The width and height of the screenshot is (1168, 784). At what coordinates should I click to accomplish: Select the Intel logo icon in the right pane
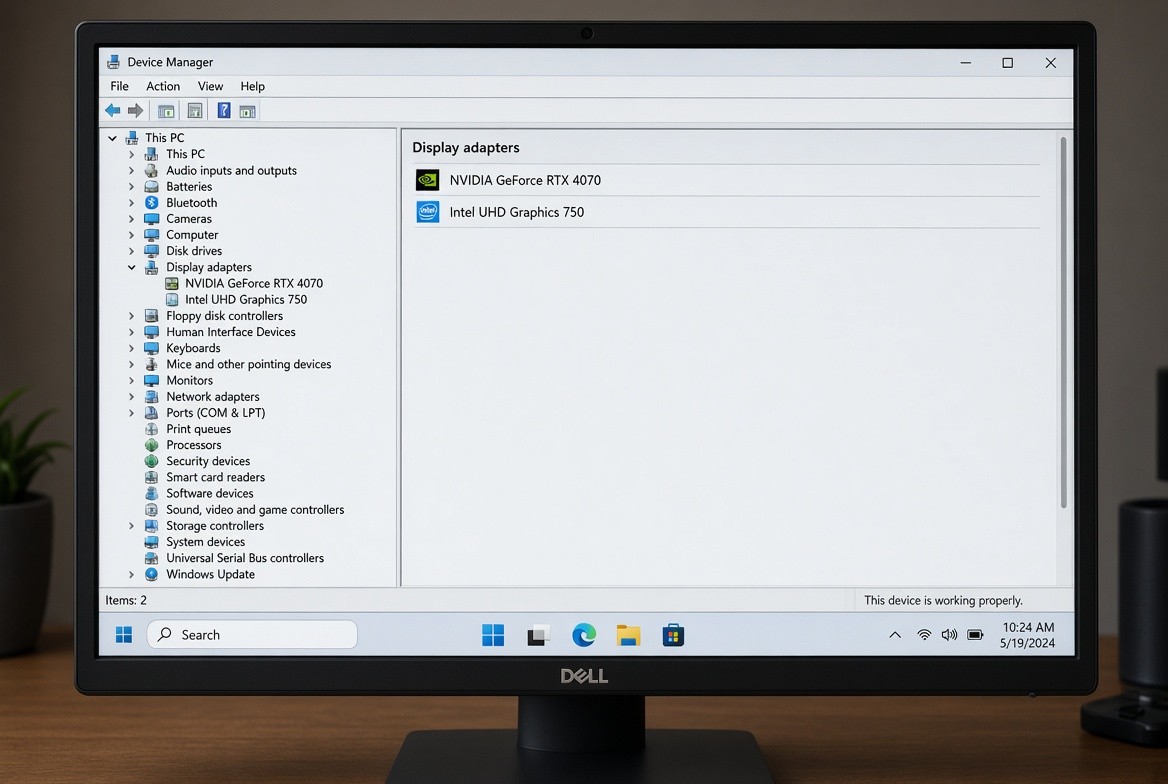coord(427,212)
